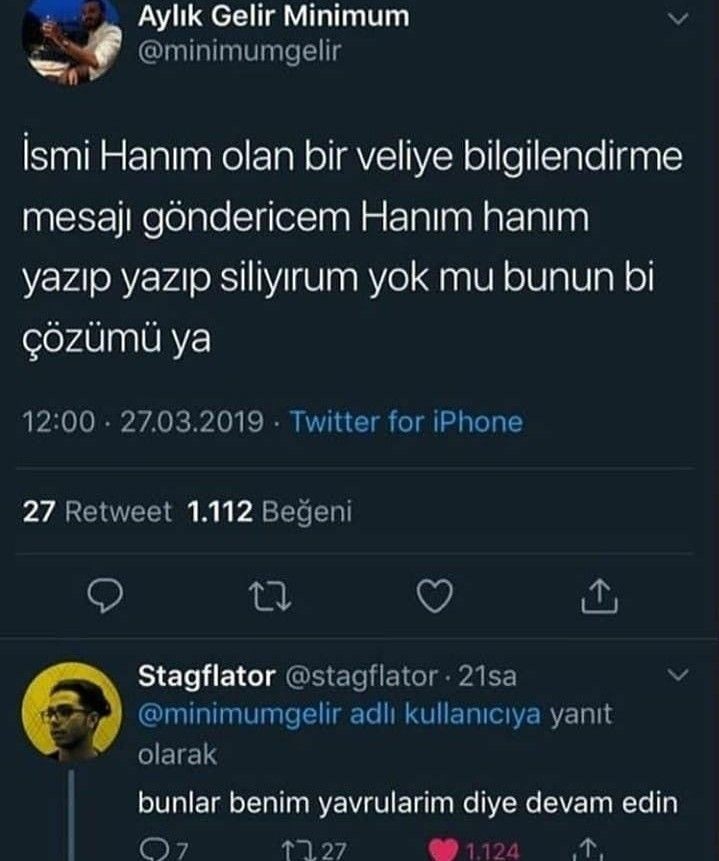This screenshot has height=861, width=719.
Task: Expand options menu on Stagflator reply
Action: point(678,677)
